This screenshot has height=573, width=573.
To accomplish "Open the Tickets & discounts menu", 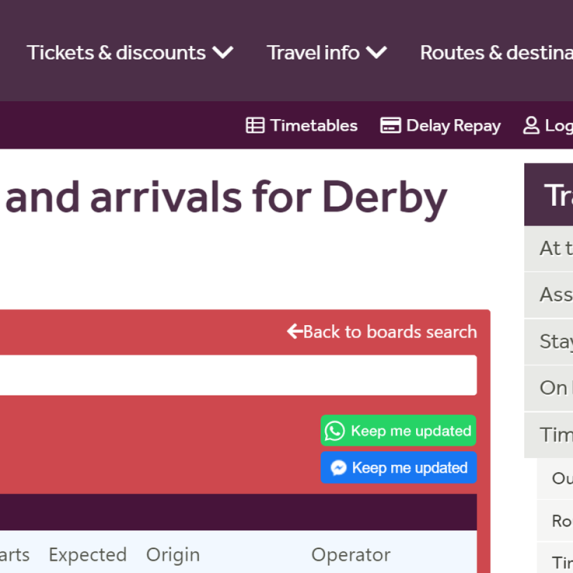I will pyautogui.click(x=130, y=53).
